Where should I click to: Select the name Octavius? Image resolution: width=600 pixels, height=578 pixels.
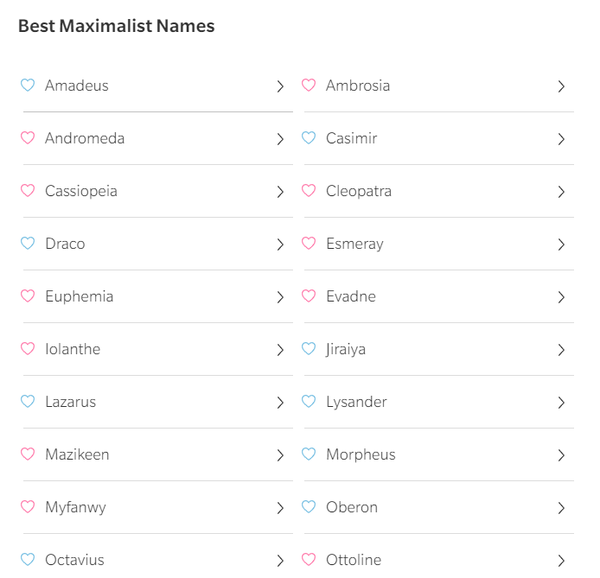74,560
